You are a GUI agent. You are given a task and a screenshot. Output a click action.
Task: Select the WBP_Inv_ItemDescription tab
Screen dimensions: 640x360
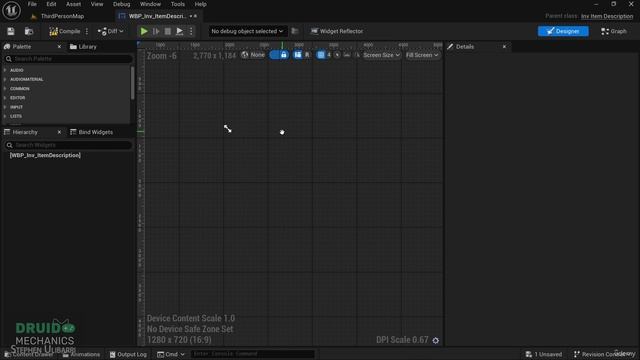(x=157, y=16)
